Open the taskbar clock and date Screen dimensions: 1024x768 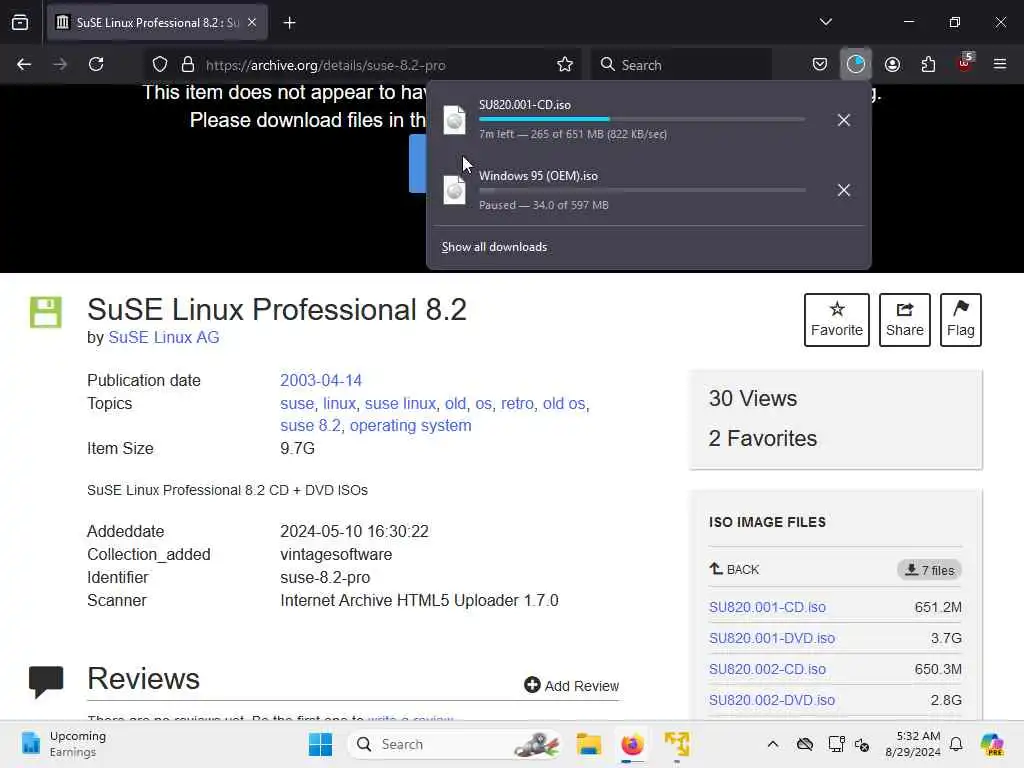point(912,744)
